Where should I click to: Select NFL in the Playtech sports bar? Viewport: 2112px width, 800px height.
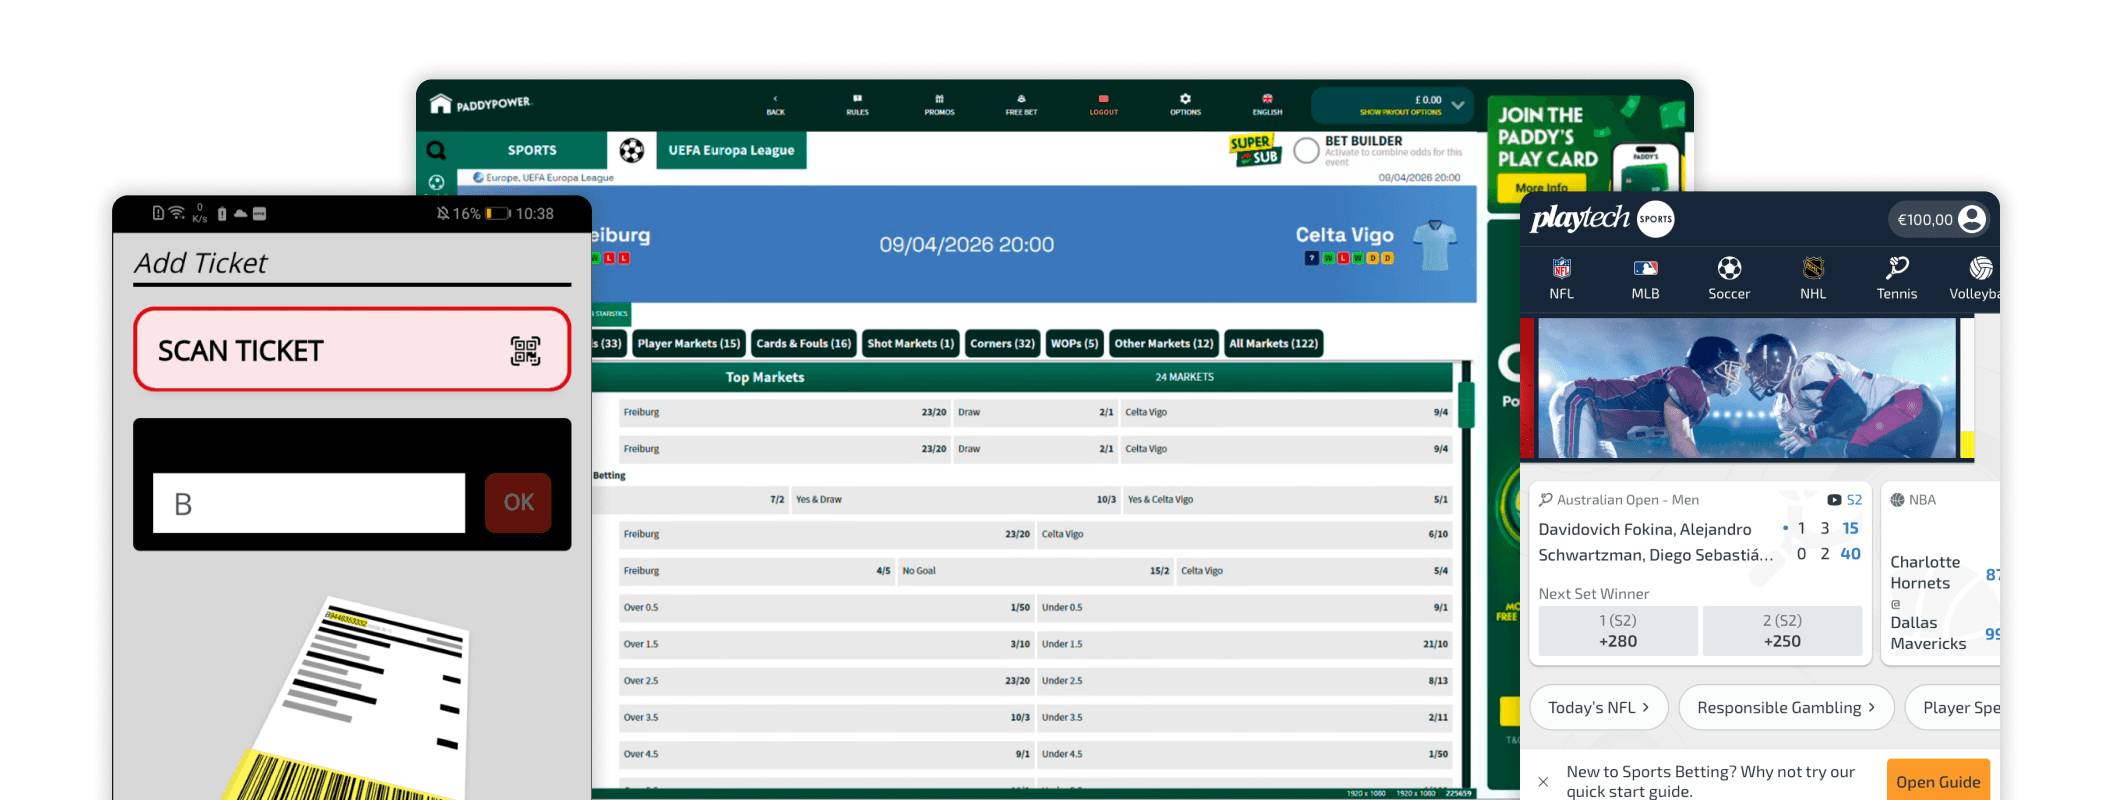click(1561, 279)
